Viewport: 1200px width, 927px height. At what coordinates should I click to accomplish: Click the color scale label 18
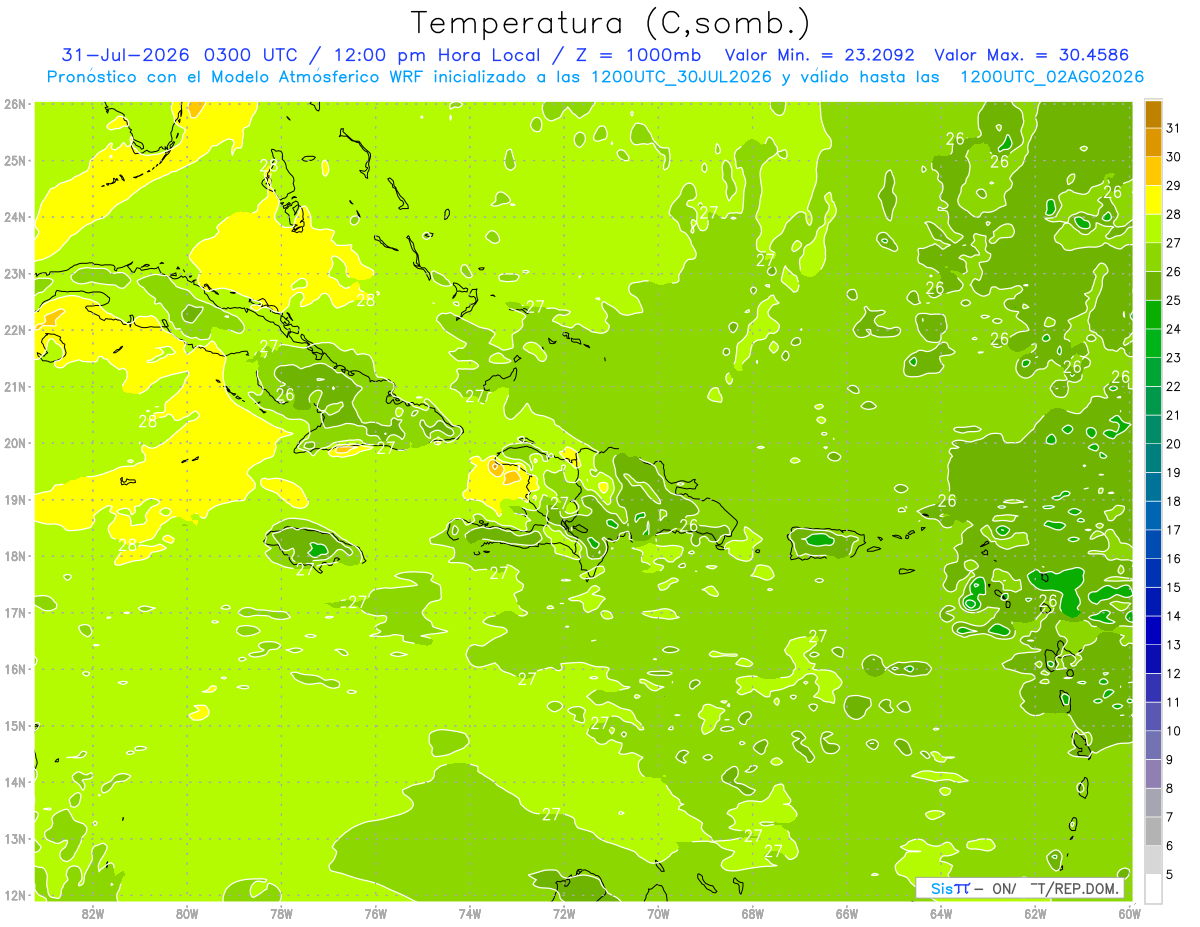pyautogui.click(x=1173, y=501)
